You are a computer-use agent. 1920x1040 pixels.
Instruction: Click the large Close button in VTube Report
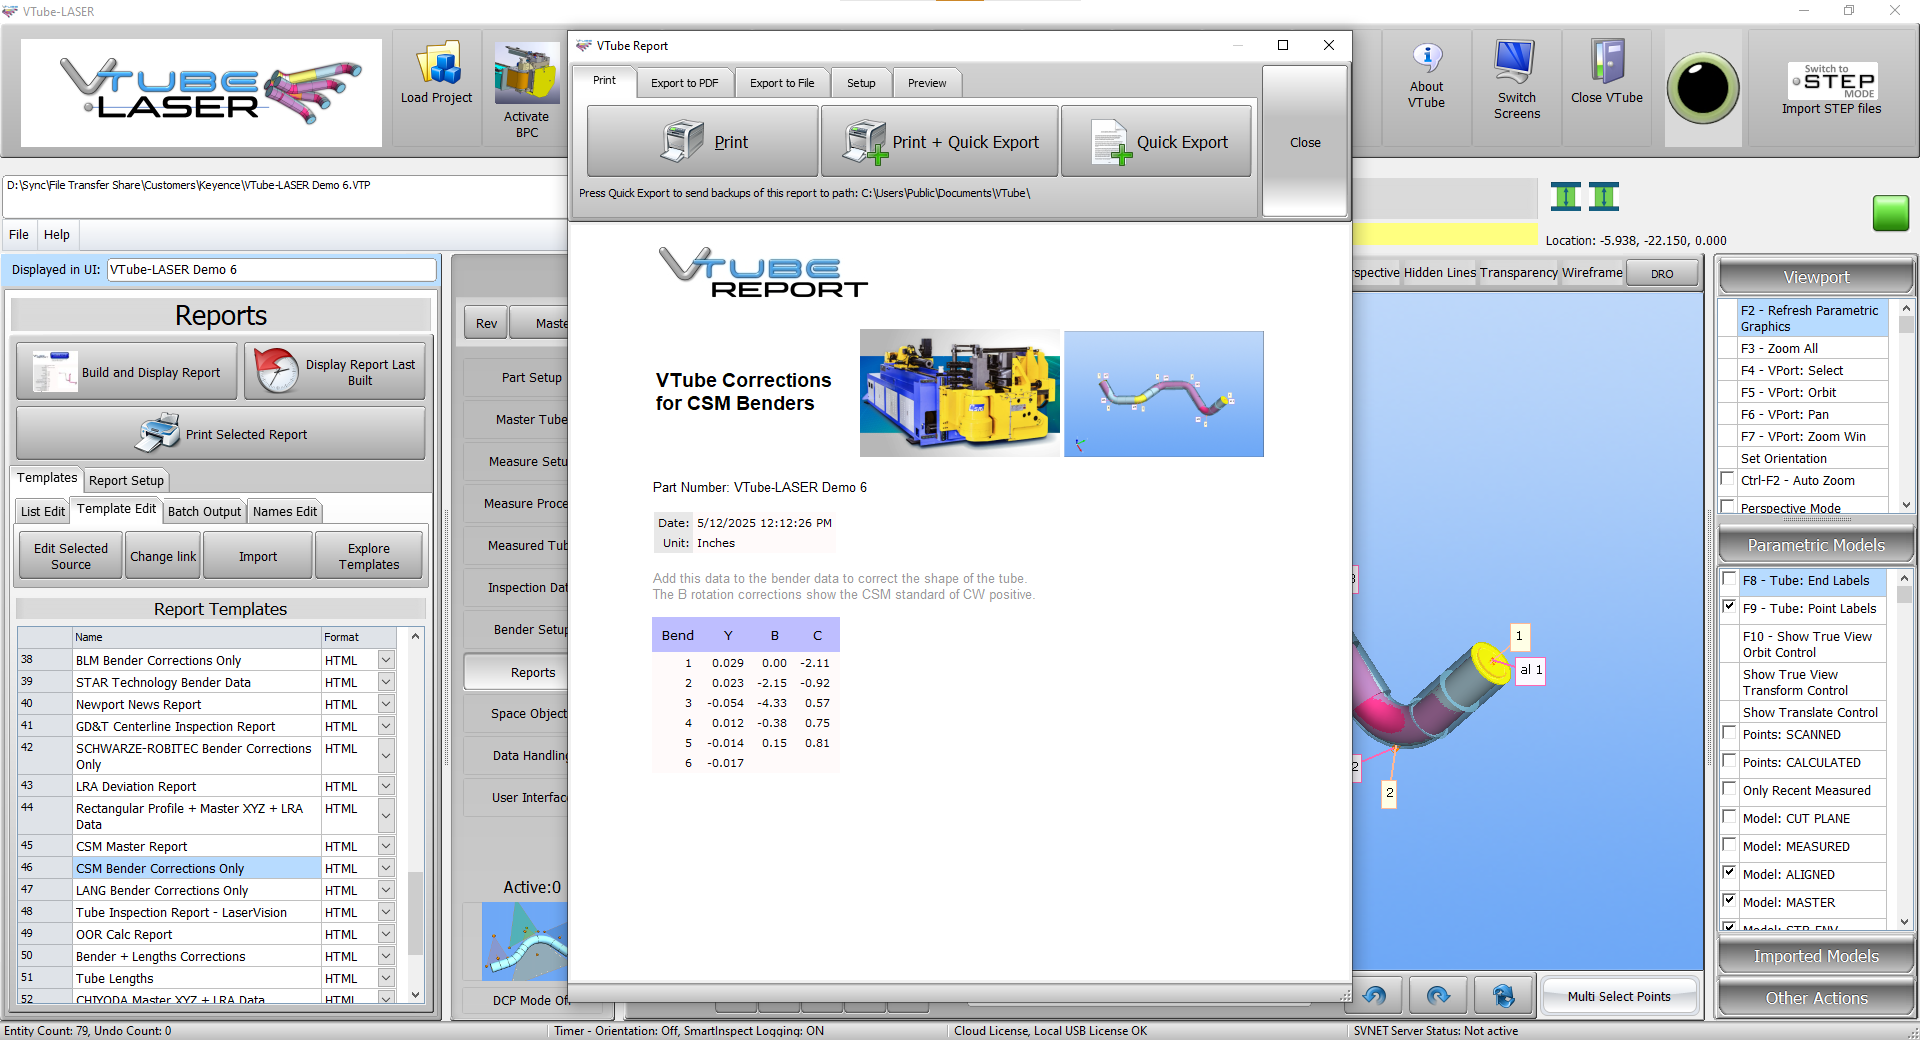click(x=1305, y=142)
